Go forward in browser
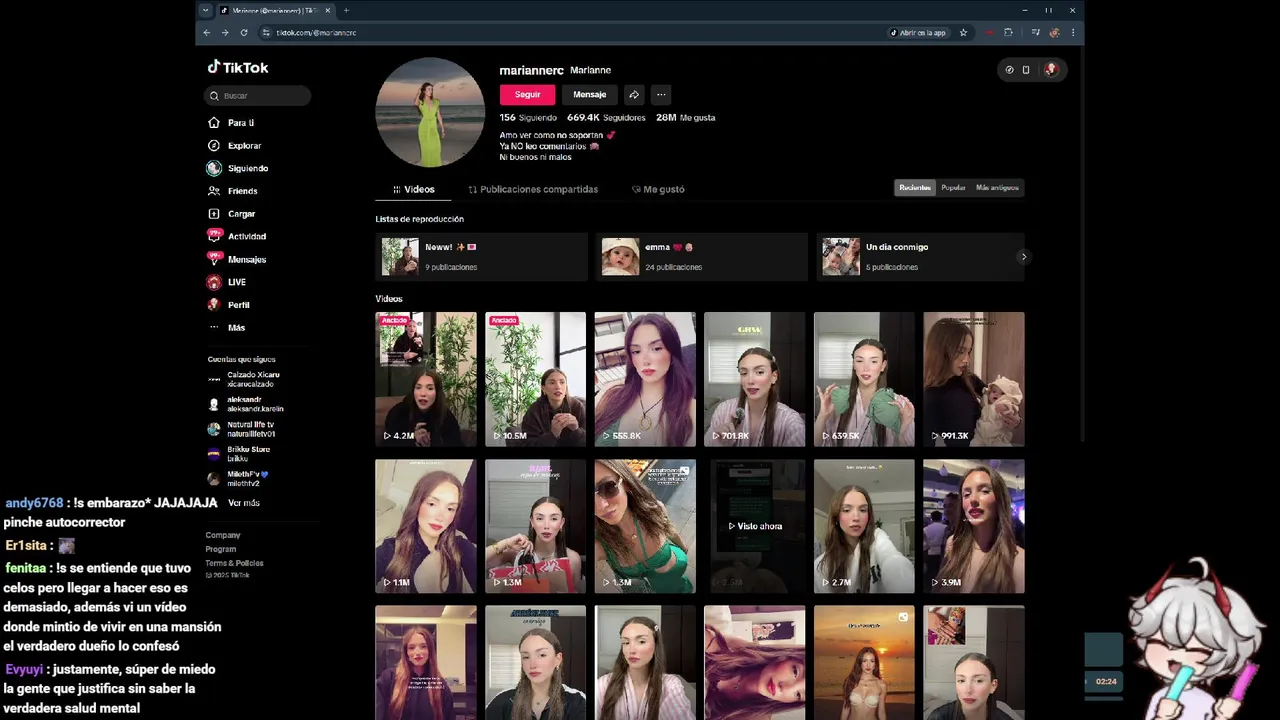The image size is (1280, 720). (x=225, y=33)
